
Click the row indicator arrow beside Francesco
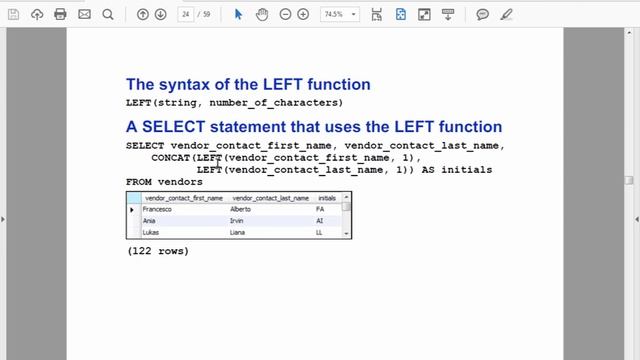tap(132, 210)
